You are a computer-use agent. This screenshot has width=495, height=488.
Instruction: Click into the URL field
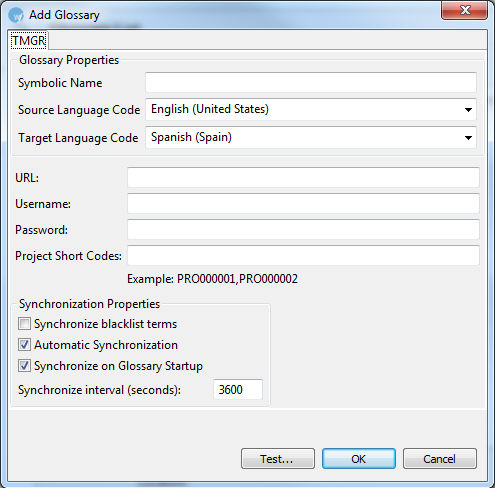pyautogui.click(x=303, y=177)
